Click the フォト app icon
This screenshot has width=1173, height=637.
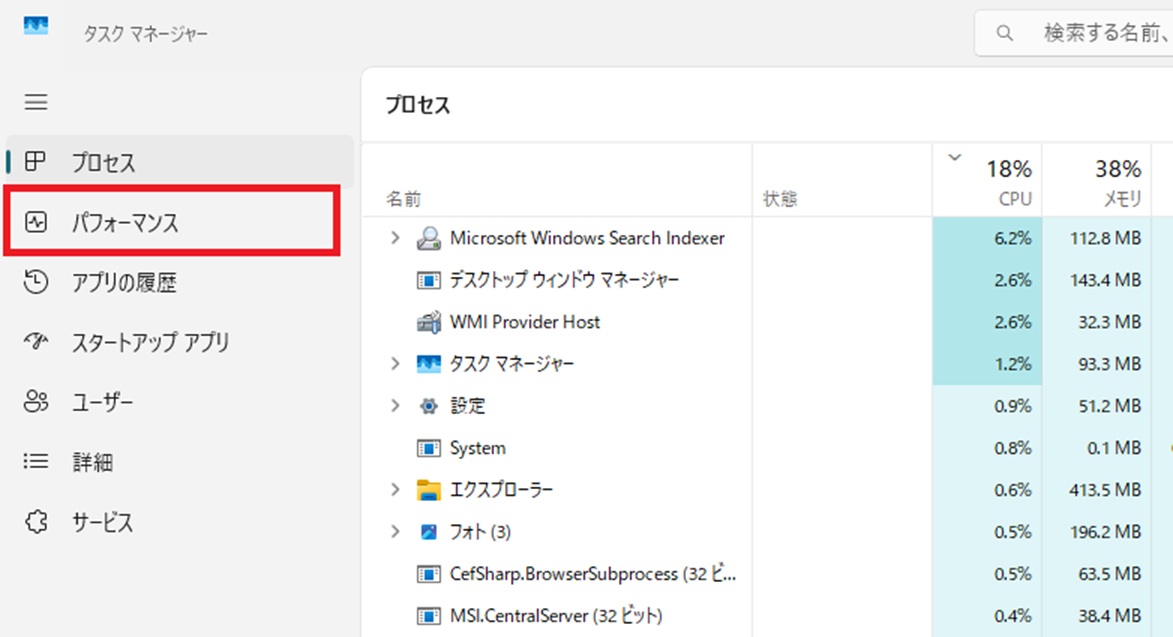pyautogui.click(x=429, y=532)
